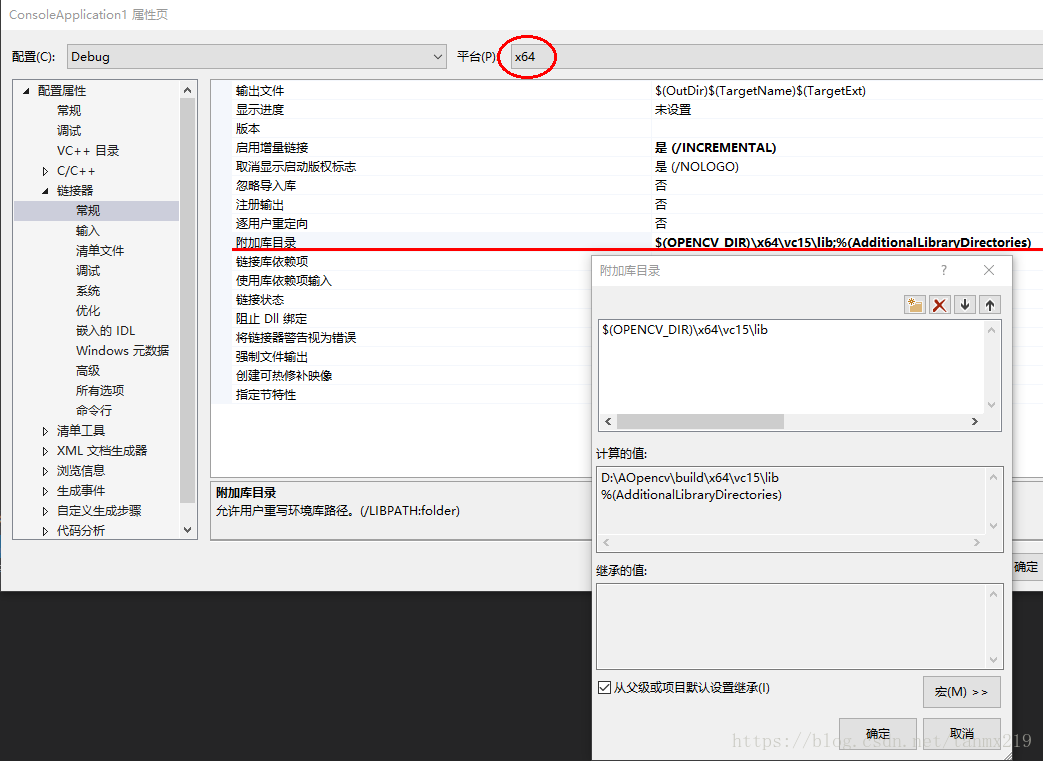Toggle 从父级或项目默认设置继承 checkbox

(x=604, y=688)
